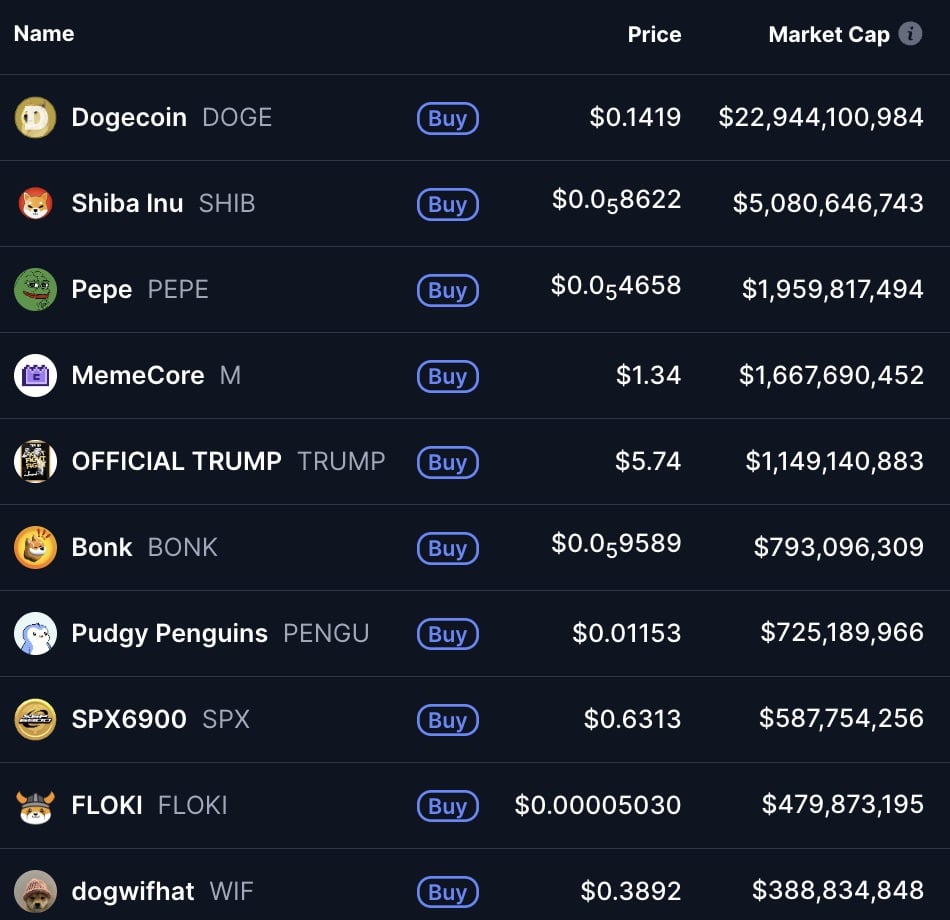Click Buy button for Pepe
950x920 pixels.
point(448,291)
